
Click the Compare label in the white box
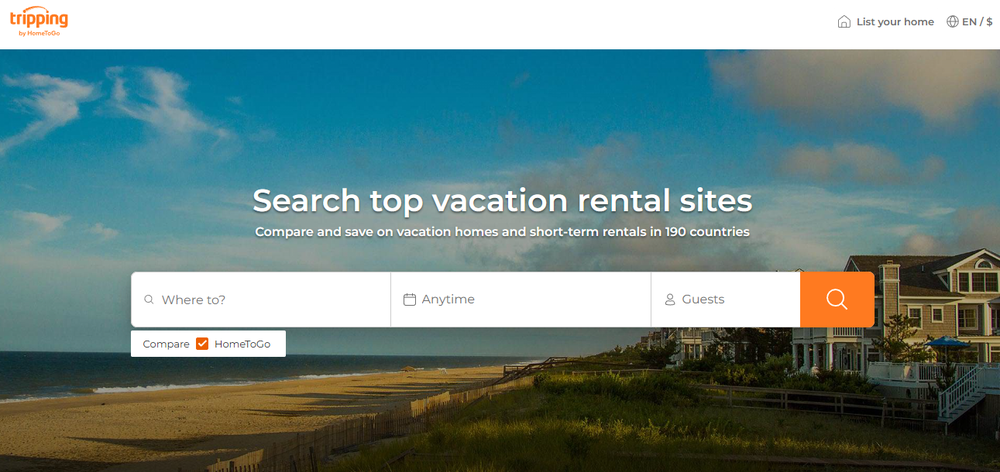click(166, 344)
